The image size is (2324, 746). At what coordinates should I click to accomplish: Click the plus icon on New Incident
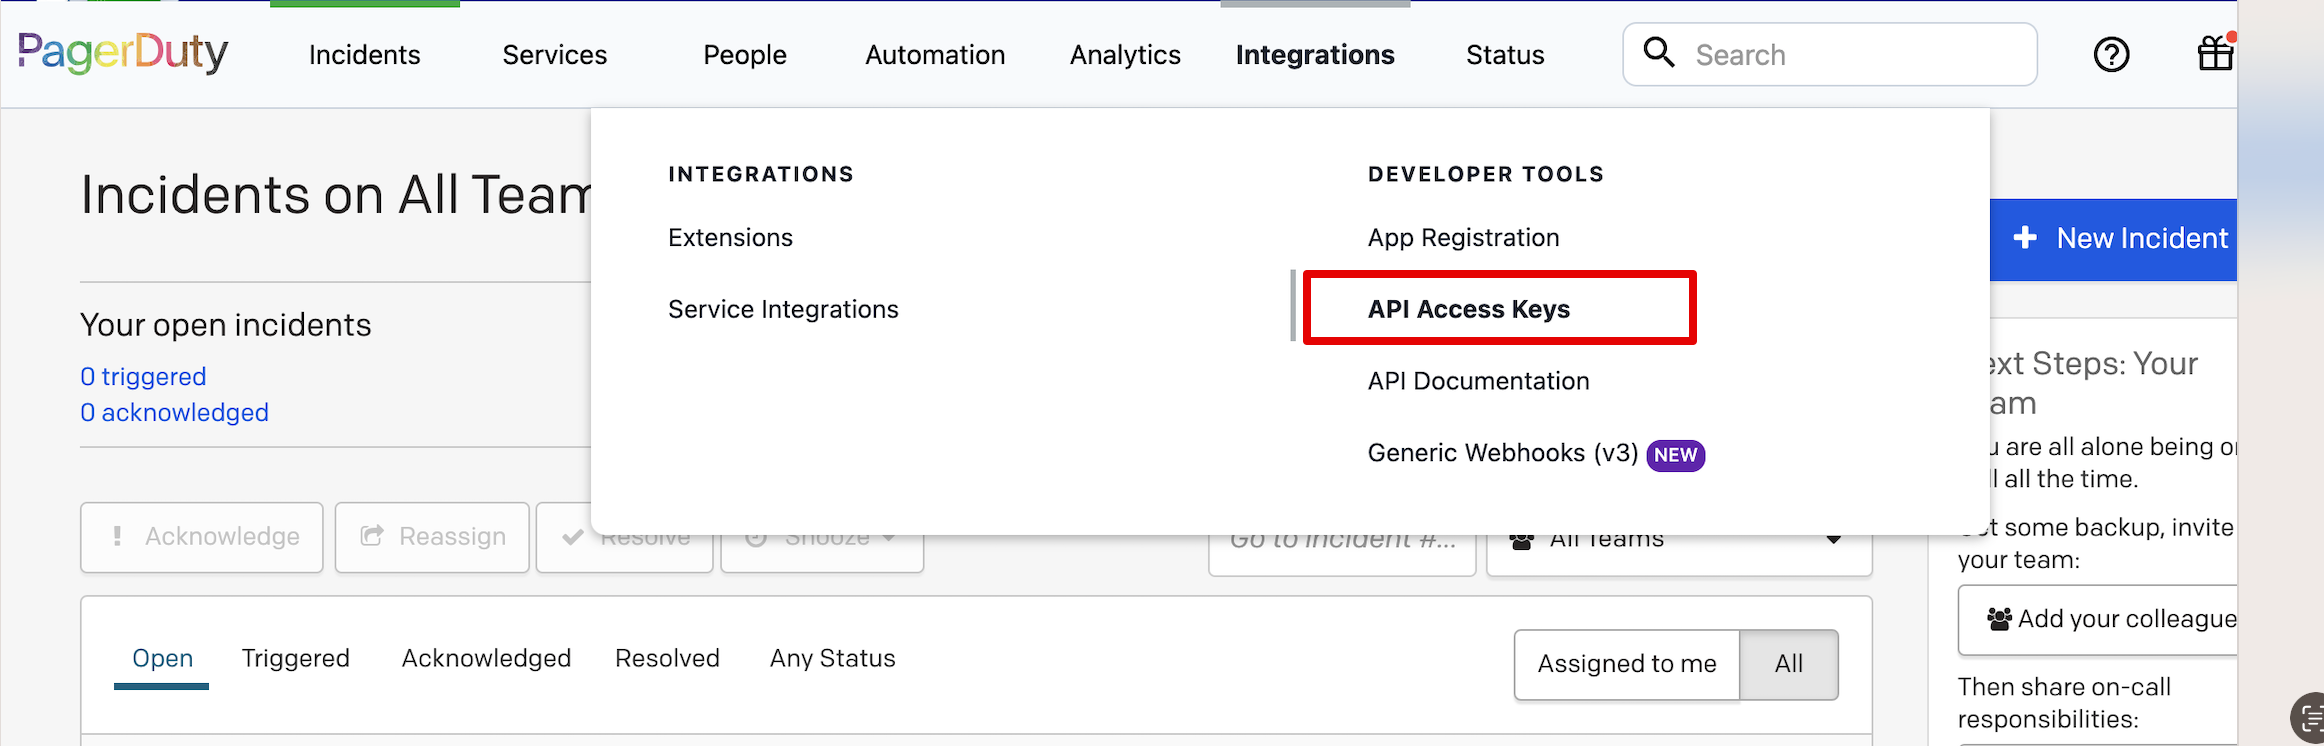2025,238
